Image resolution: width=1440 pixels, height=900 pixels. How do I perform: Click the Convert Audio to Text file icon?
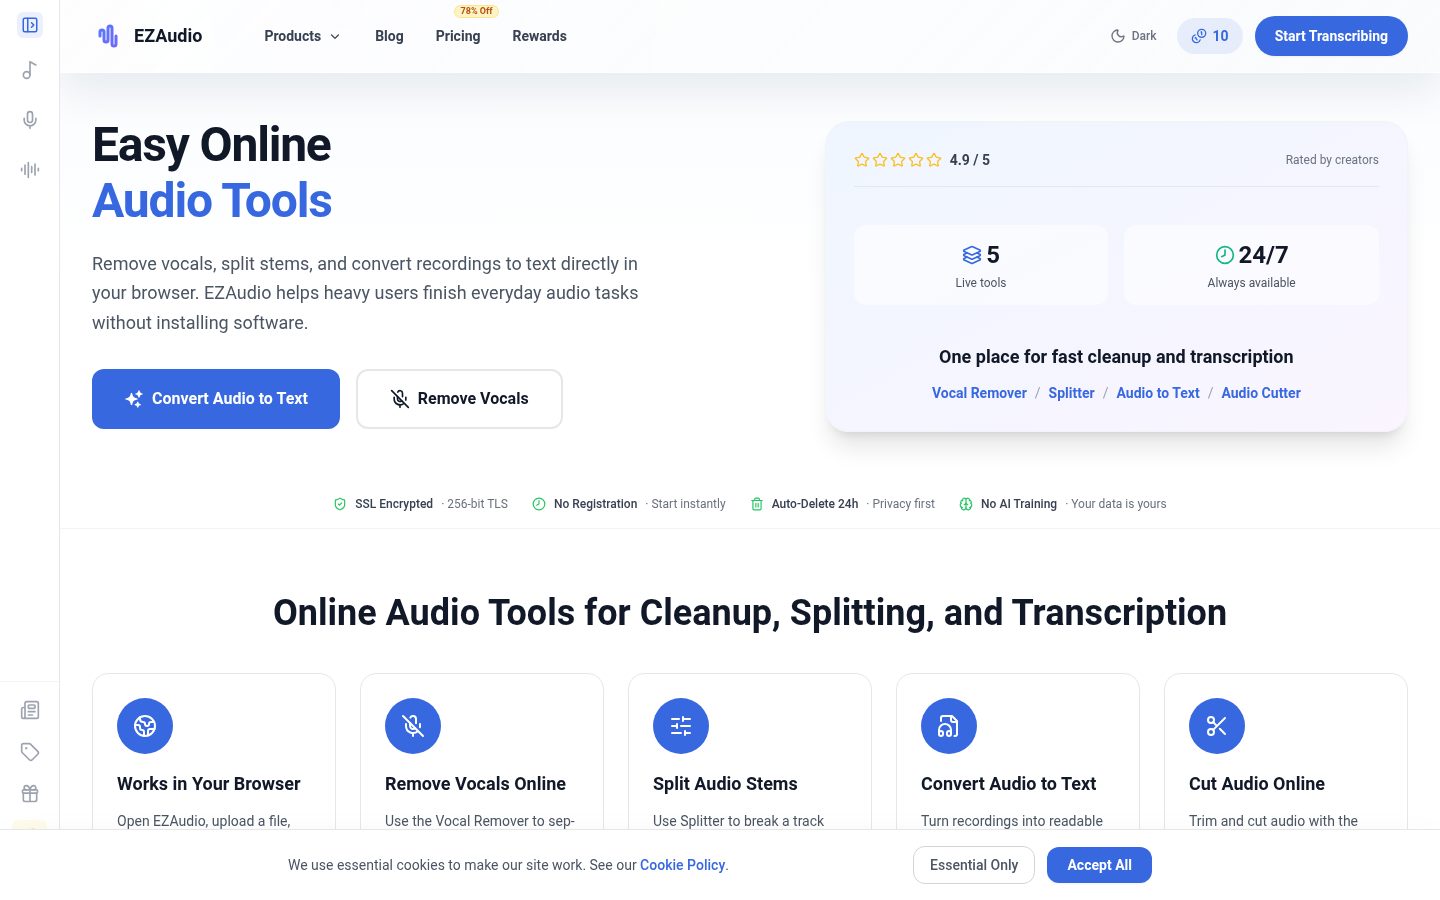(949, 726)
